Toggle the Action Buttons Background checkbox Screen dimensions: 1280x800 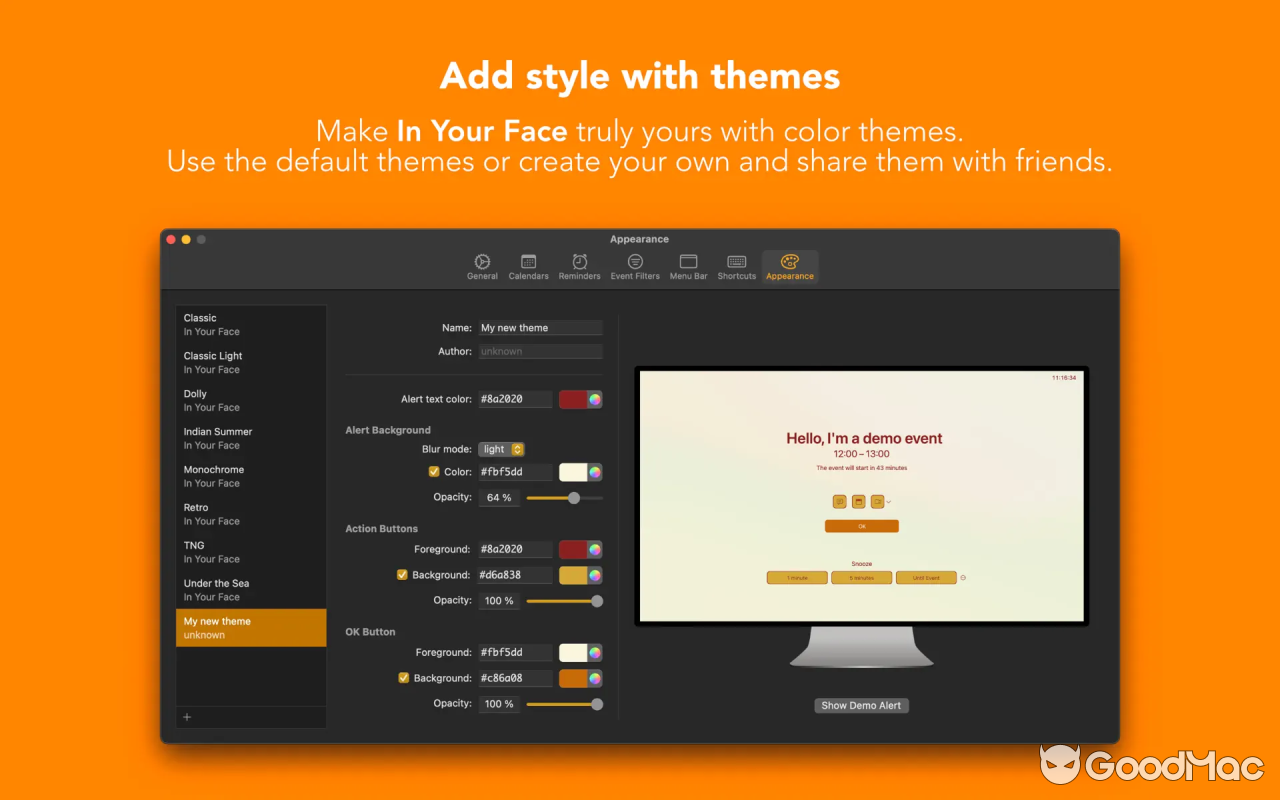pos(402,574)
